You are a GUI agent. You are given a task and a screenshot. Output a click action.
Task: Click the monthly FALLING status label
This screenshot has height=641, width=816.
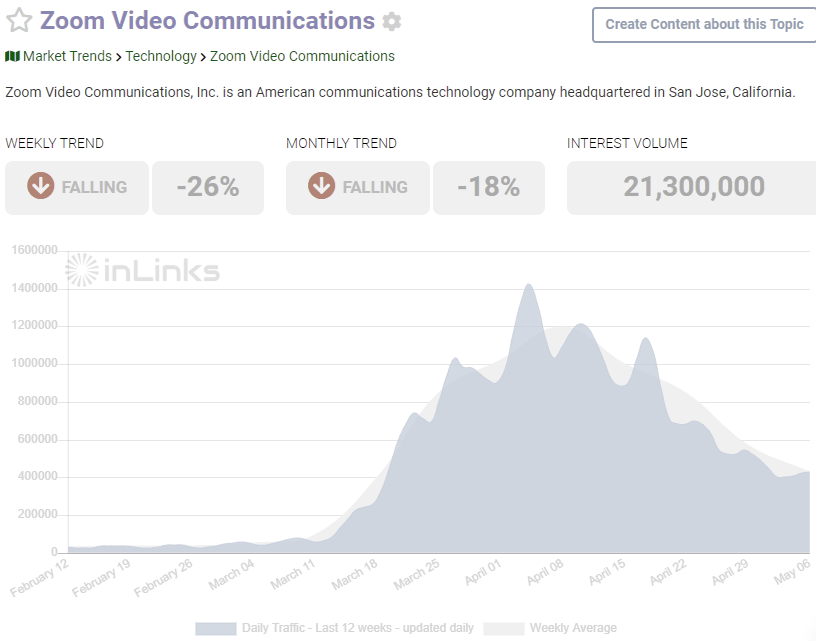375,187
